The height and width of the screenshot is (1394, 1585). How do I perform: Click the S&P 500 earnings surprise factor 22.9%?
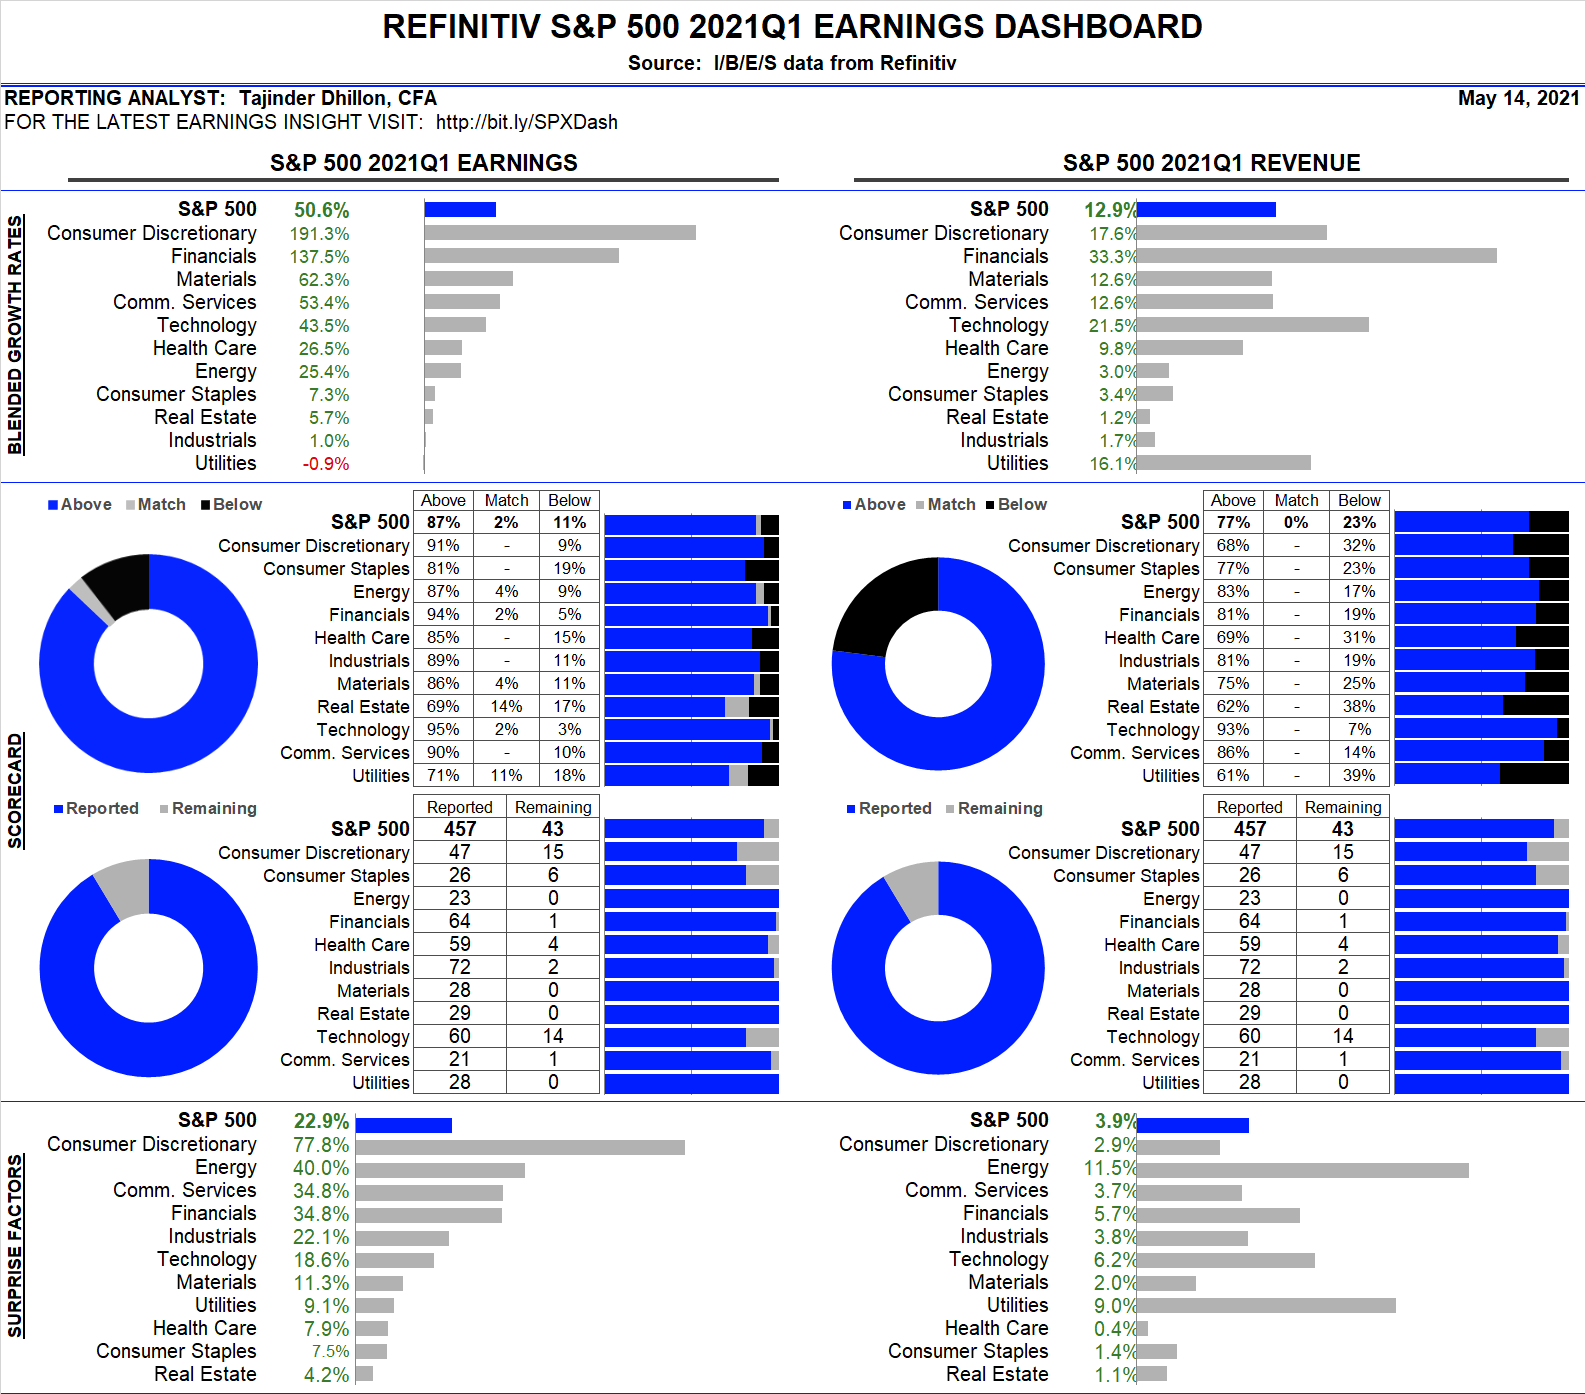[322, 1122]
